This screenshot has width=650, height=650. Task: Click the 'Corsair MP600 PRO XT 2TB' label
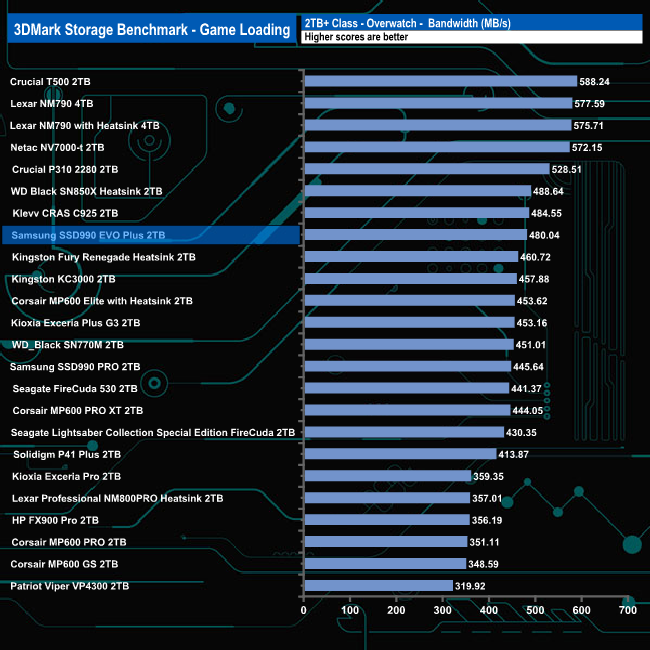point(78,411)
